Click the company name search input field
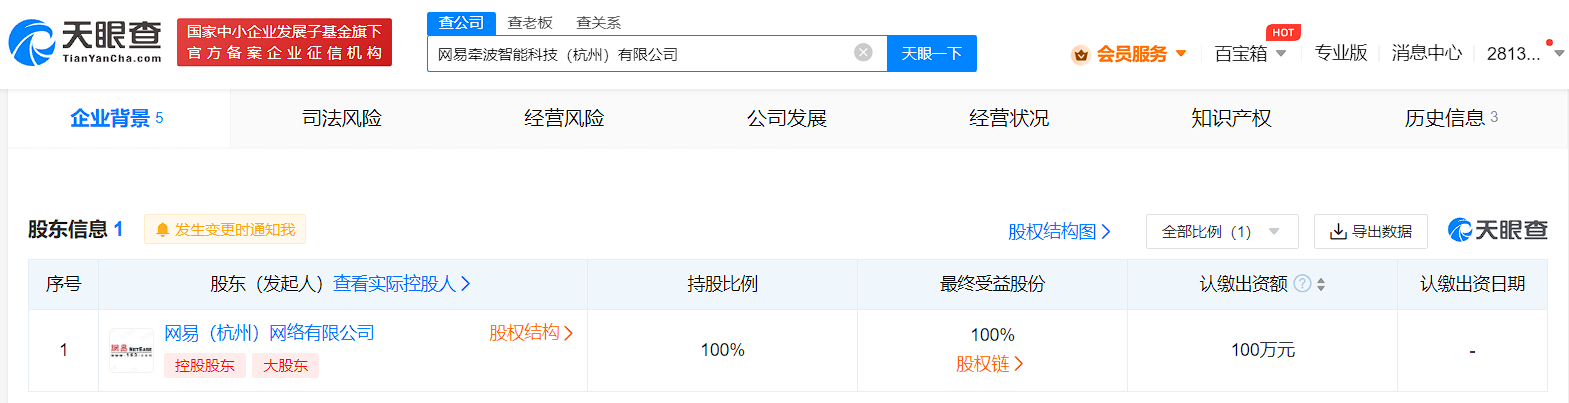The width and height of the screenshot is (1569, 403). point(640,54)
